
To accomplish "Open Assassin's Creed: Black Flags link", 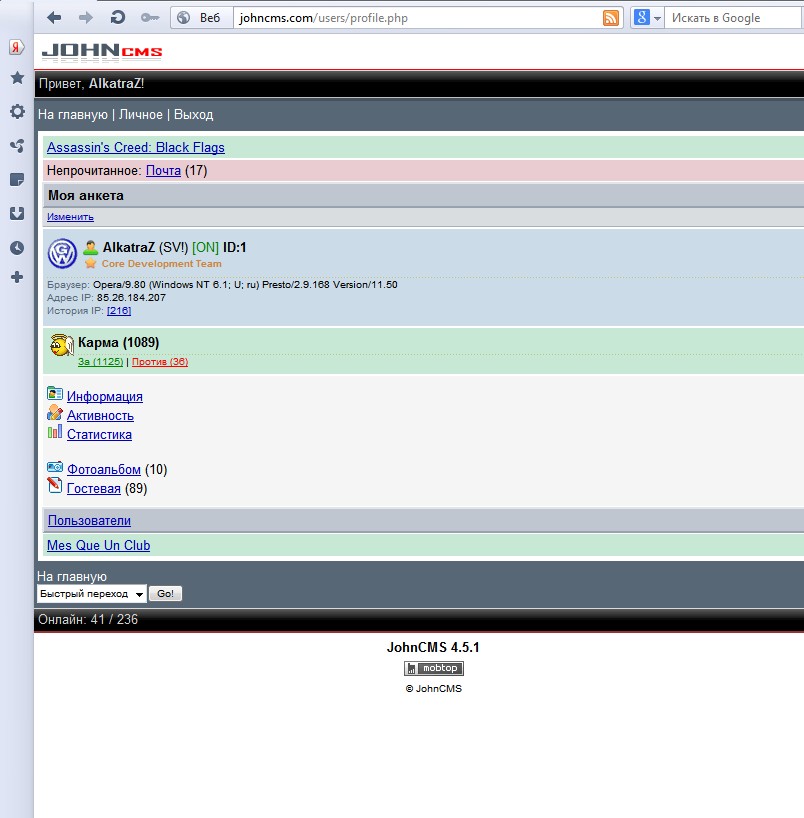I will click(136, 148).
